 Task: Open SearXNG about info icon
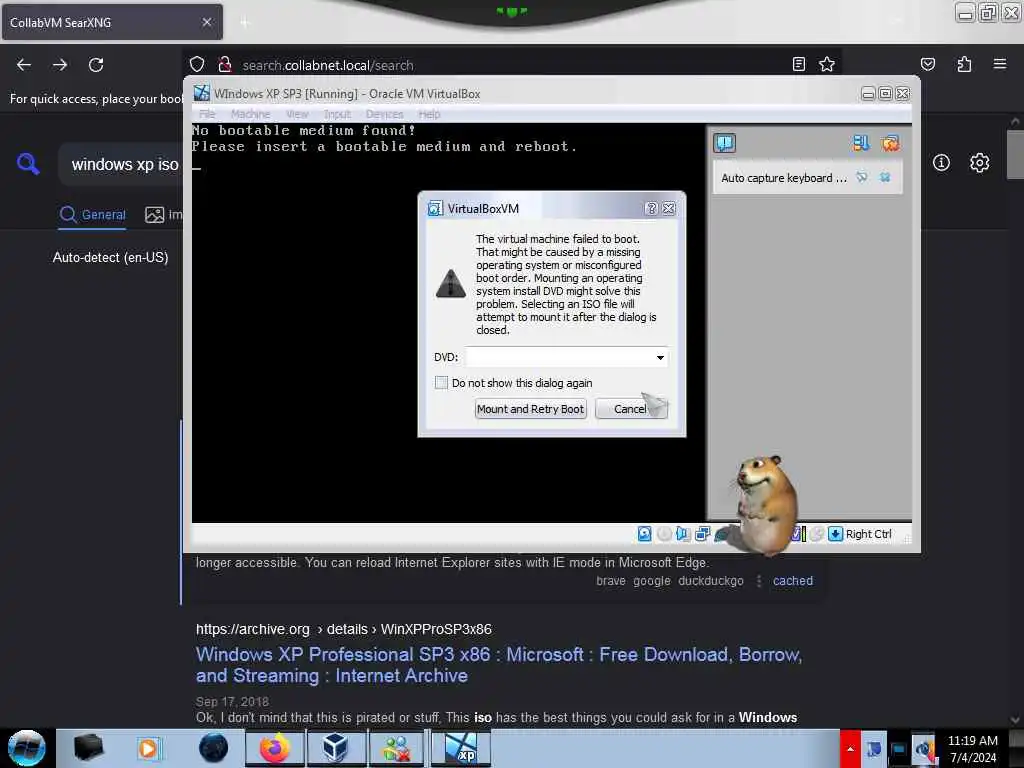(941, 163)
